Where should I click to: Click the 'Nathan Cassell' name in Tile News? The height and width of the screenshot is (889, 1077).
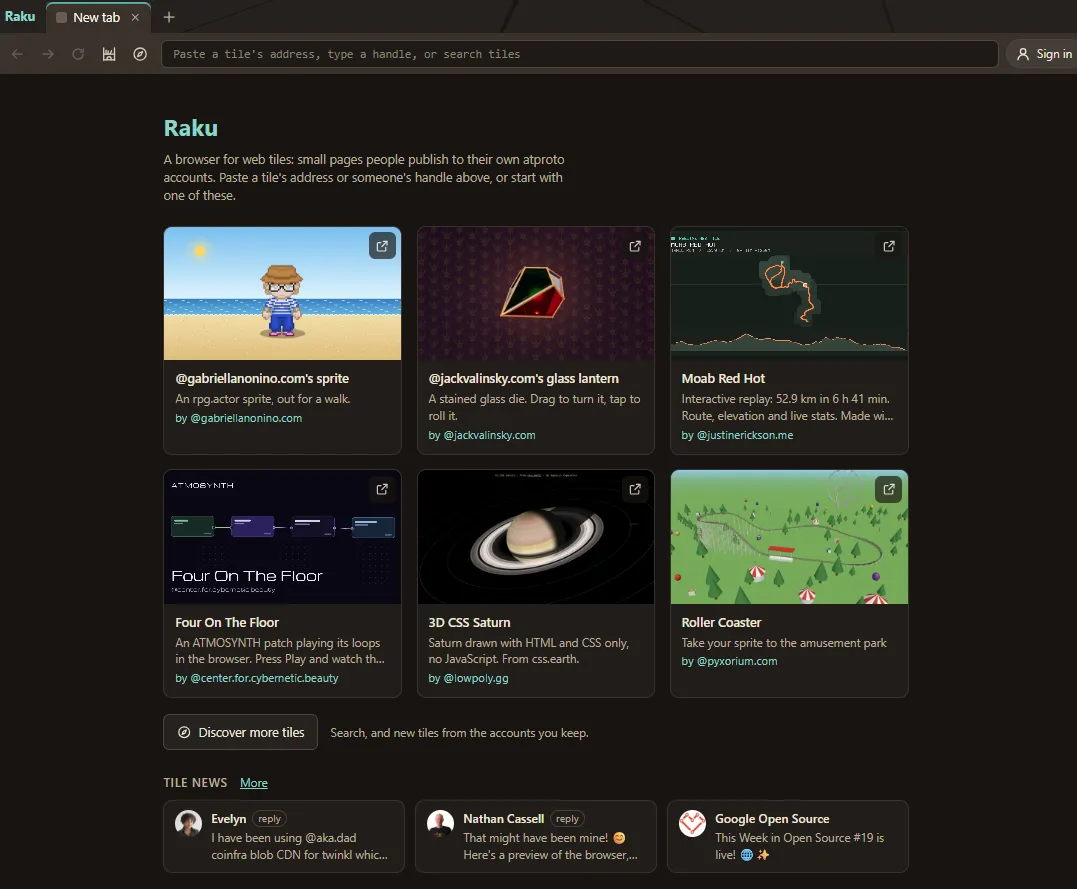click(x=503, y=819)
